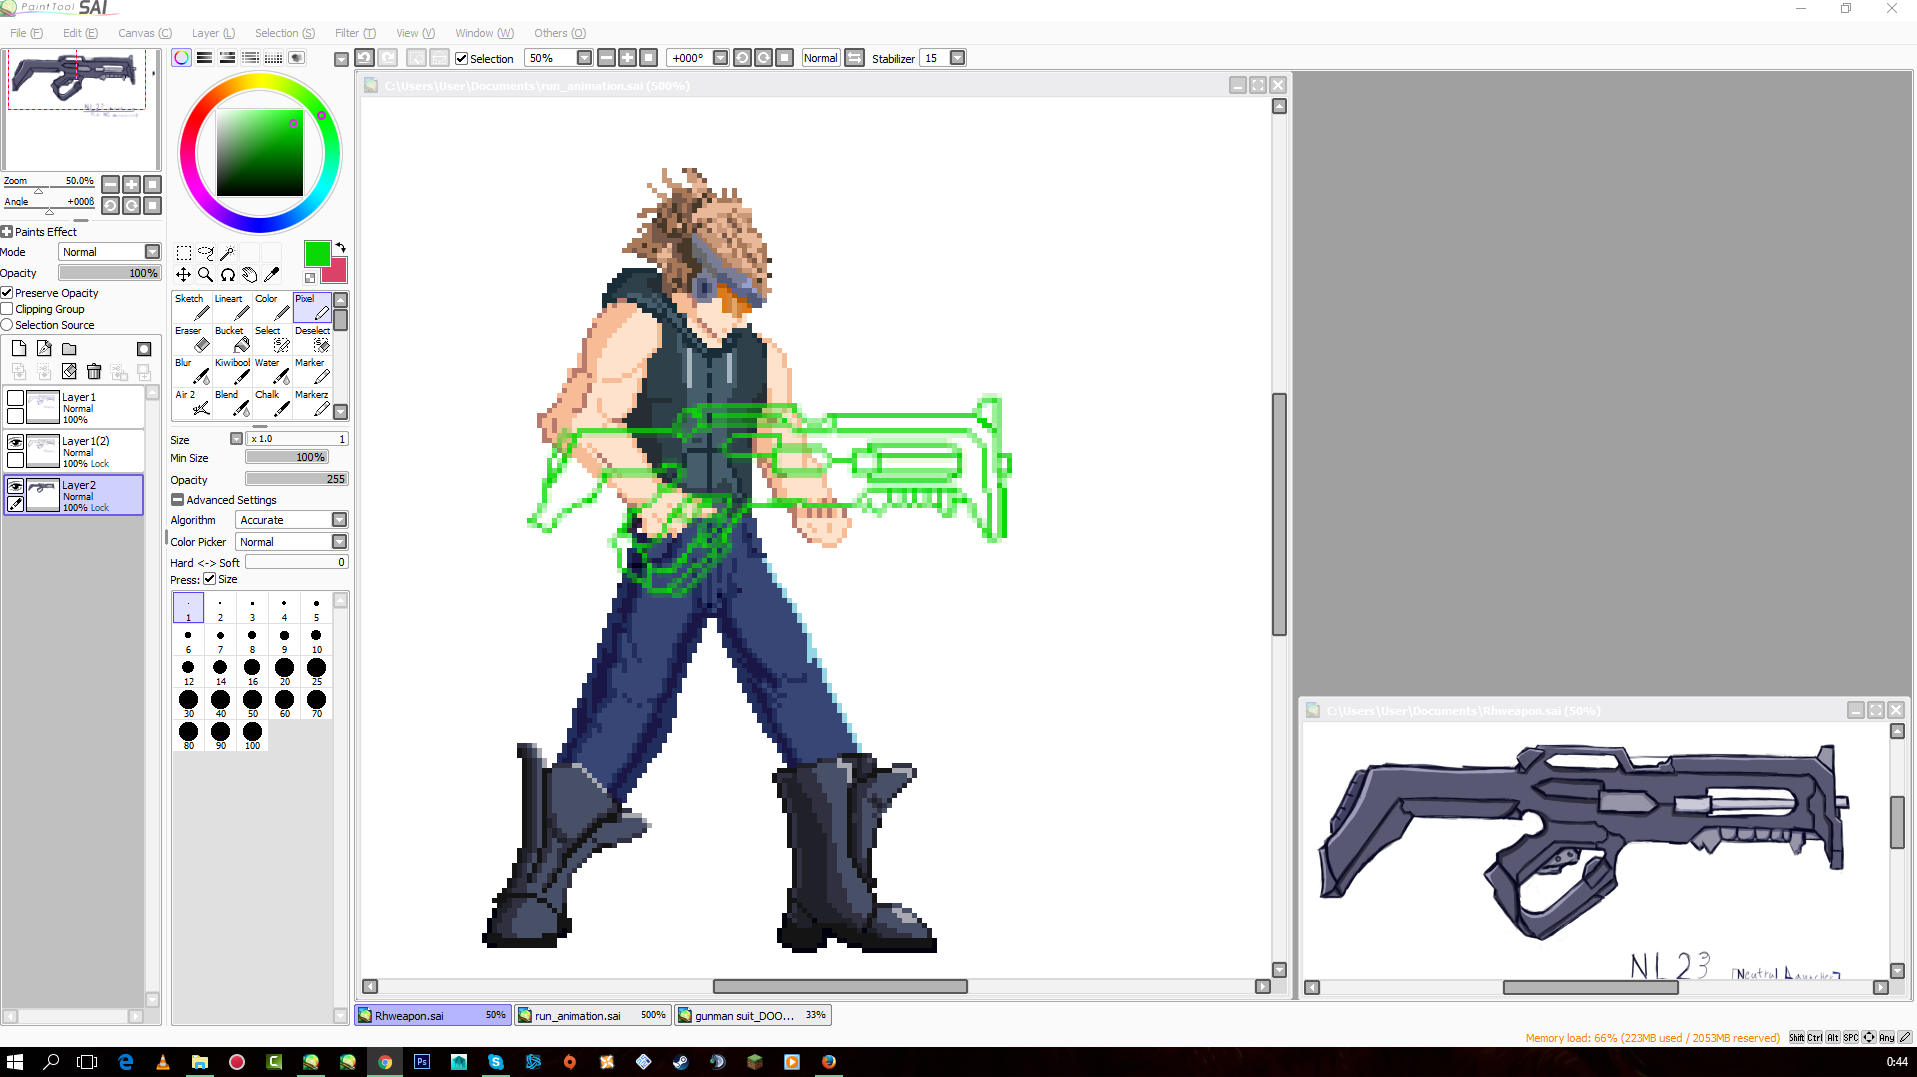1917x1077 pixels.
Task: Open the File menu
Action: tap(26, 33)
